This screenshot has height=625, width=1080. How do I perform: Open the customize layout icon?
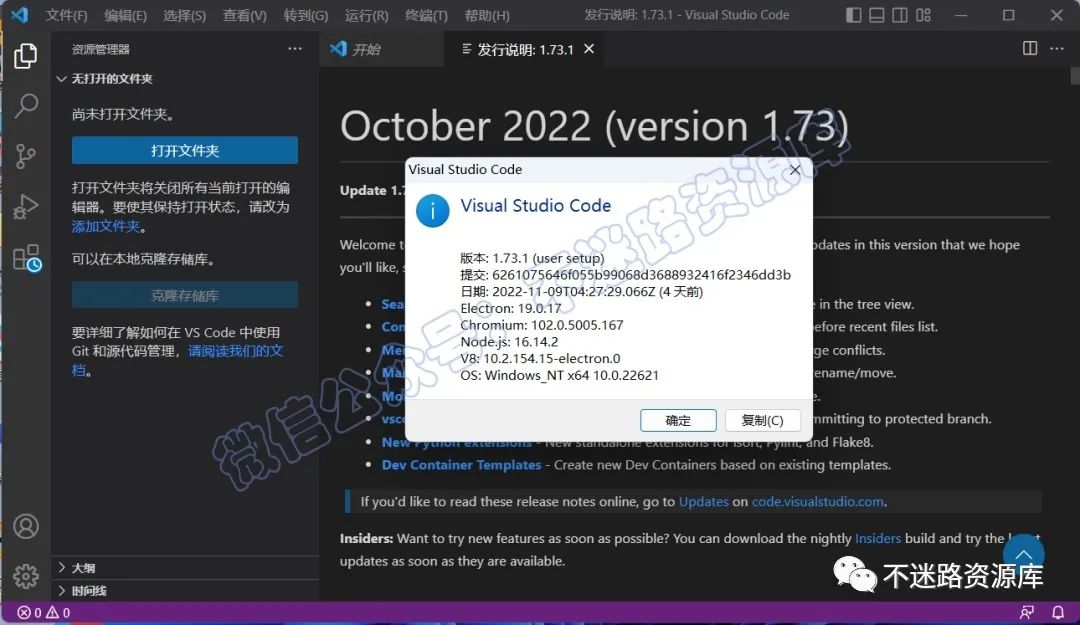tap(924, 15)
